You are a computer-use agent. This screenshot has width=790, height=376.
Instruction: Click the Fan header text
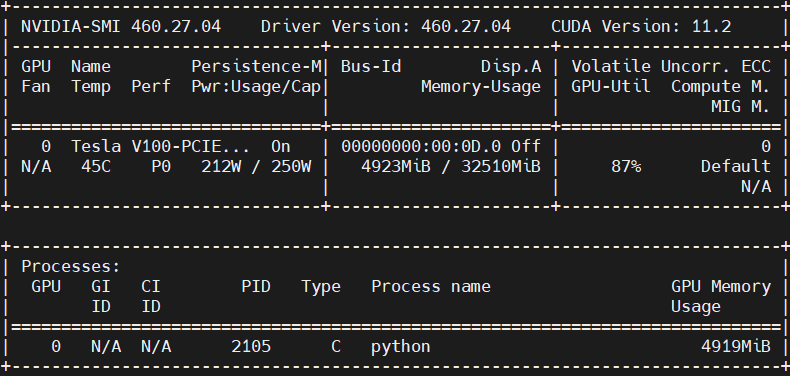(x=36, y=87)
